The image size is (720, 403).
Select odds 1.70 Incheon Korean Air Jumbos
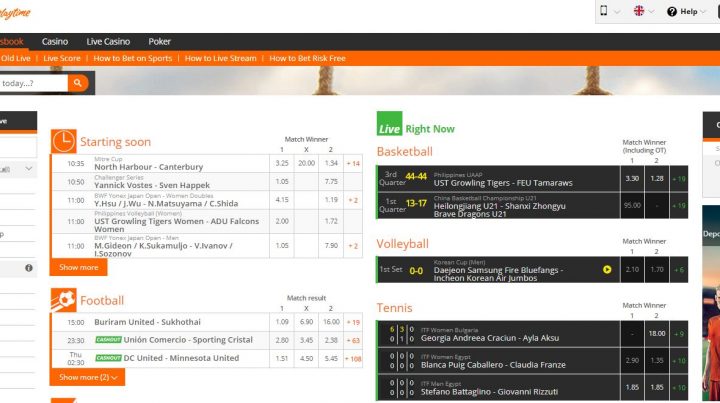tap(657, 269)
